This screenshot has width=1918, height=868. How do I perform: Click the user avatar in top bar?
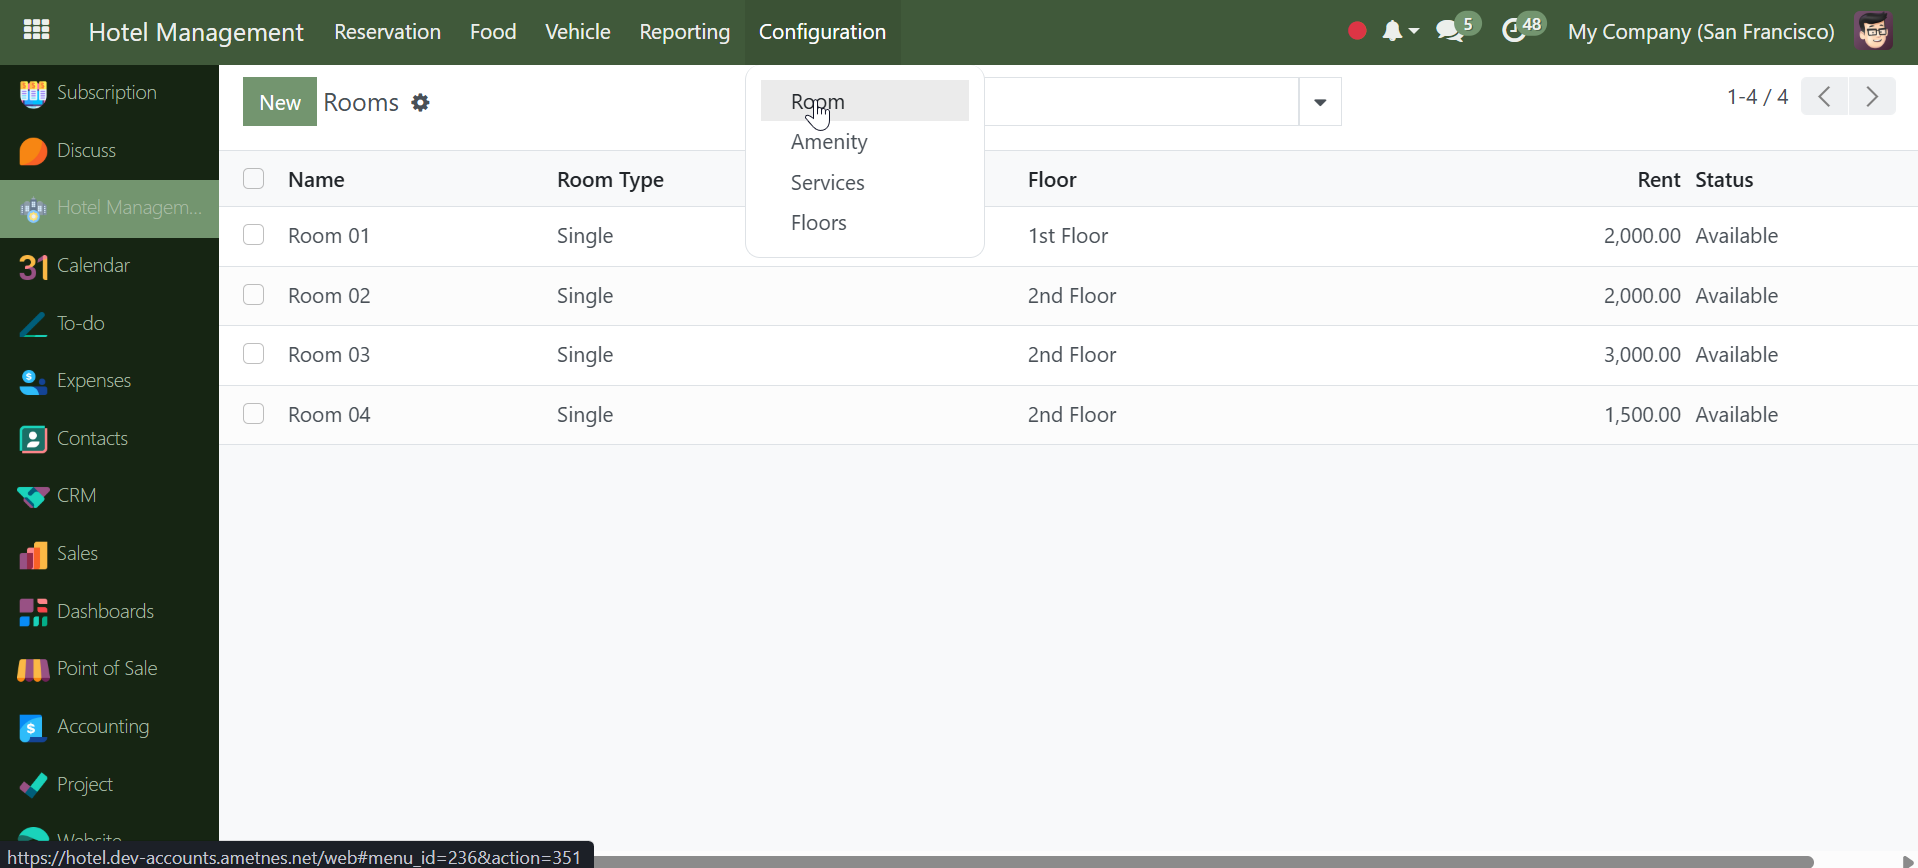click(1873, 31)
